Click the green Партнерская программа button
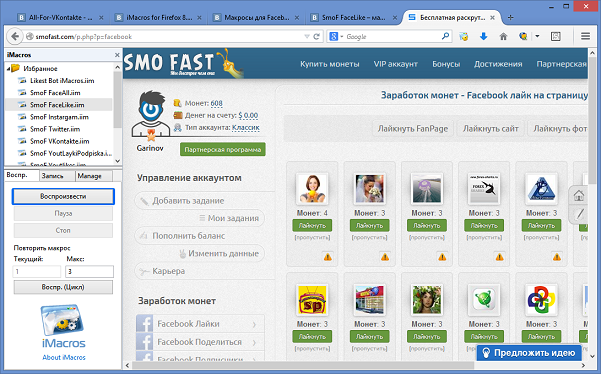 [x=223, y=149]
